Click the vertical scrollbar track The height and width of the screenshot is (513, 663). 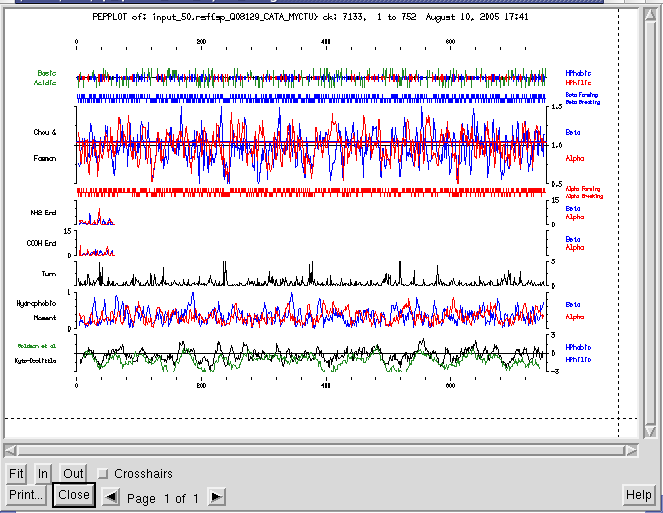[651, 220]
